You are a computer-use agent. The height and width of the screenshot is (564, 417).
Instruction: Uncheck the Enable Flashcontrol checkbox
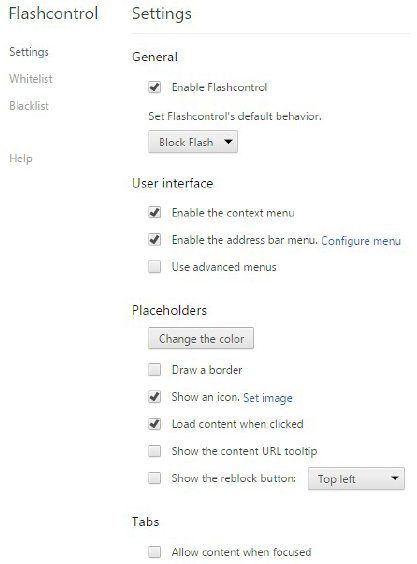[155, 87]
